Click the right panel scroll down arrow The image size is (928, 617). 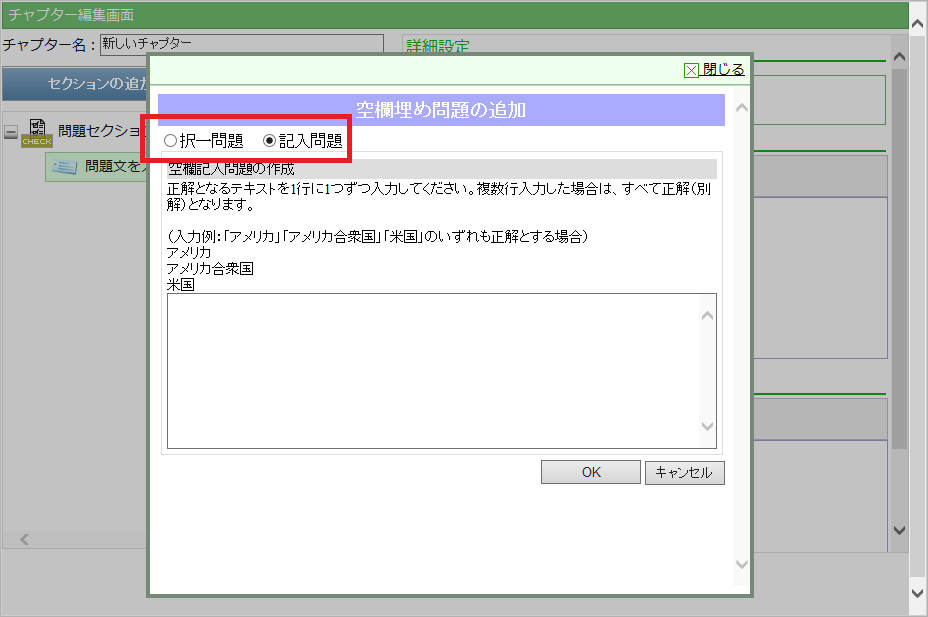coord(900,530)
